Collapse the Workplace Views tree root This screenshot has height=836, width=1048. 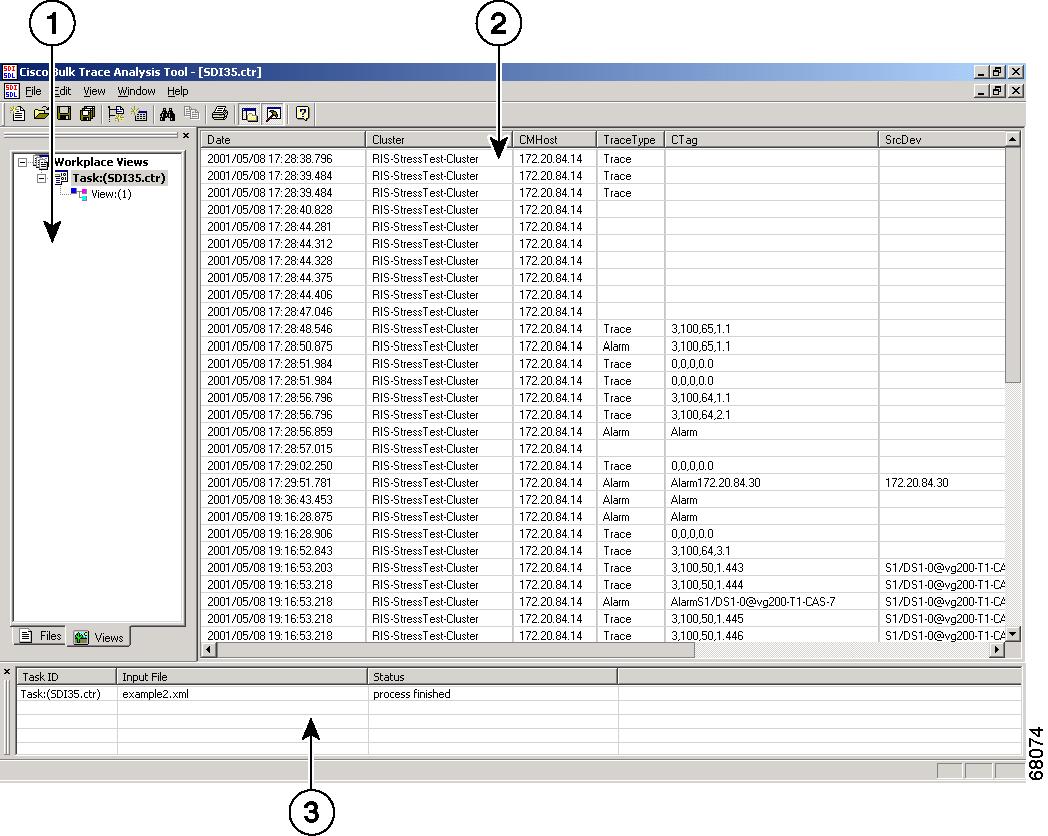23,162
